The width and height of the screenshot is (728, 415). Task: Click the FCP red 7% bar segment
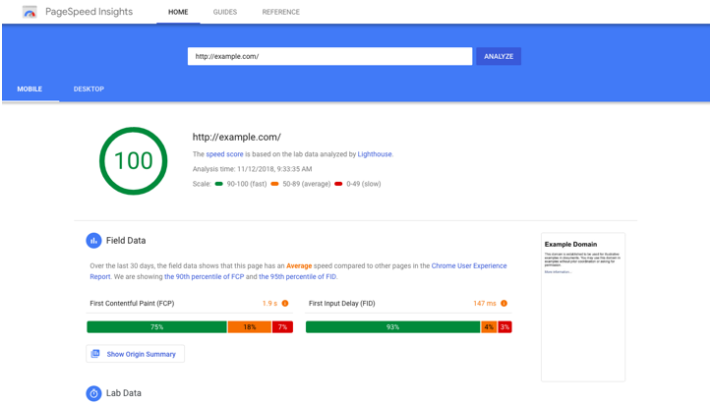pos(282,327)
